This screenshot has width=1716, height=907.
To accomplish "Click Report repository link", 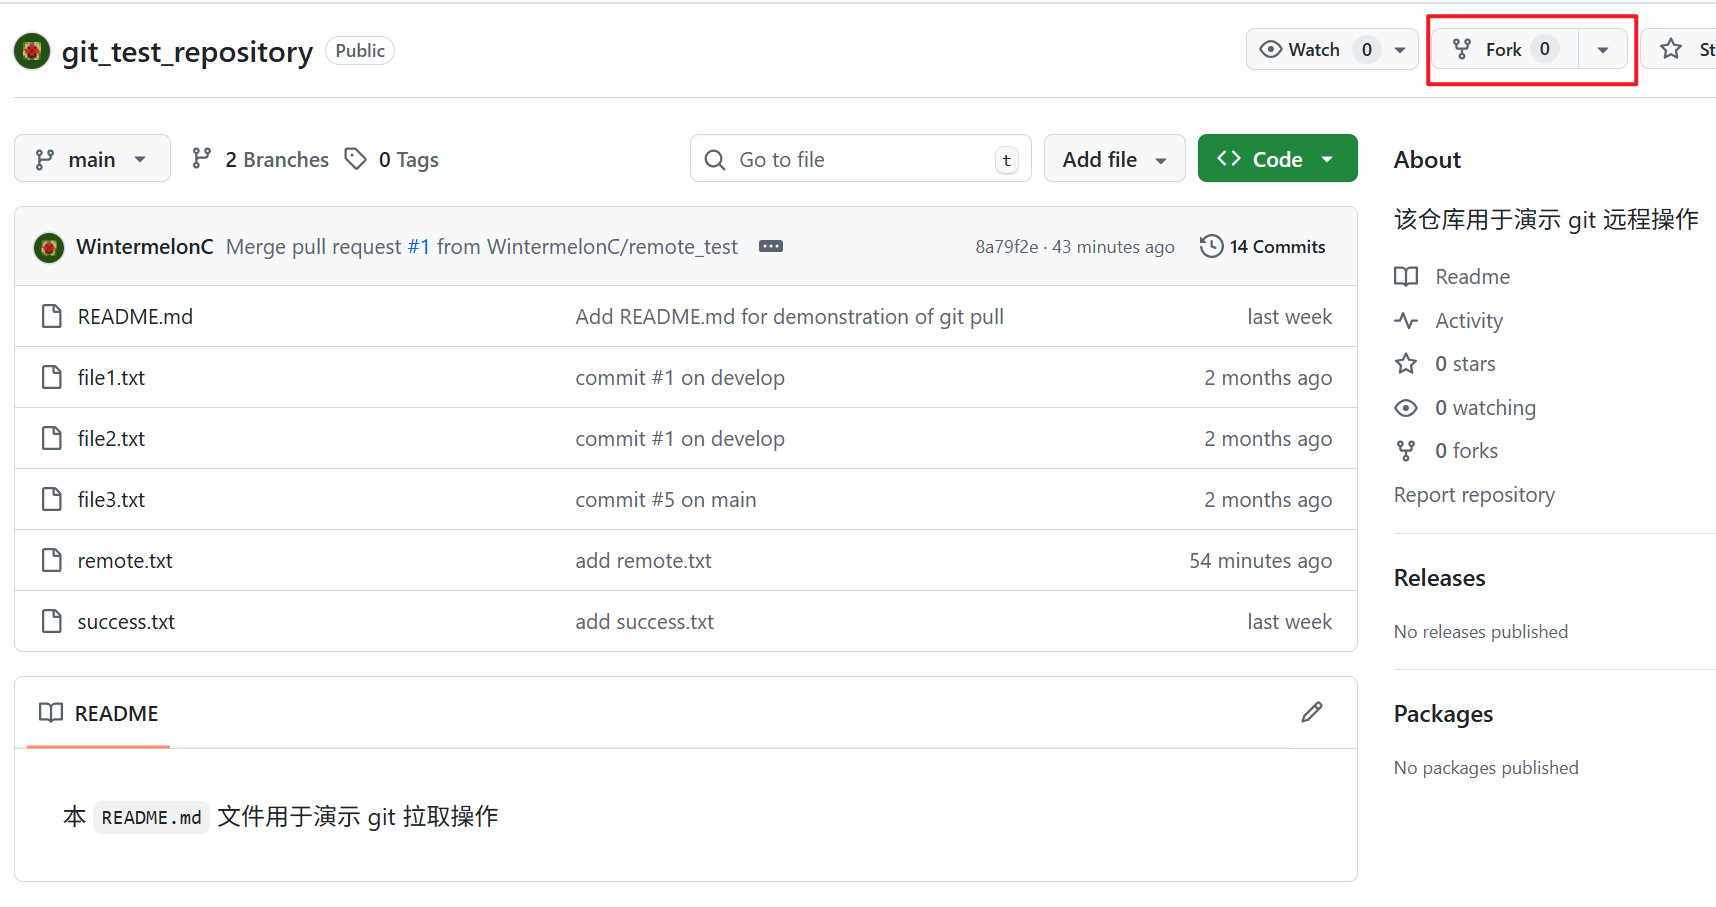I will pyautogui.click(x=1474, y=495).
